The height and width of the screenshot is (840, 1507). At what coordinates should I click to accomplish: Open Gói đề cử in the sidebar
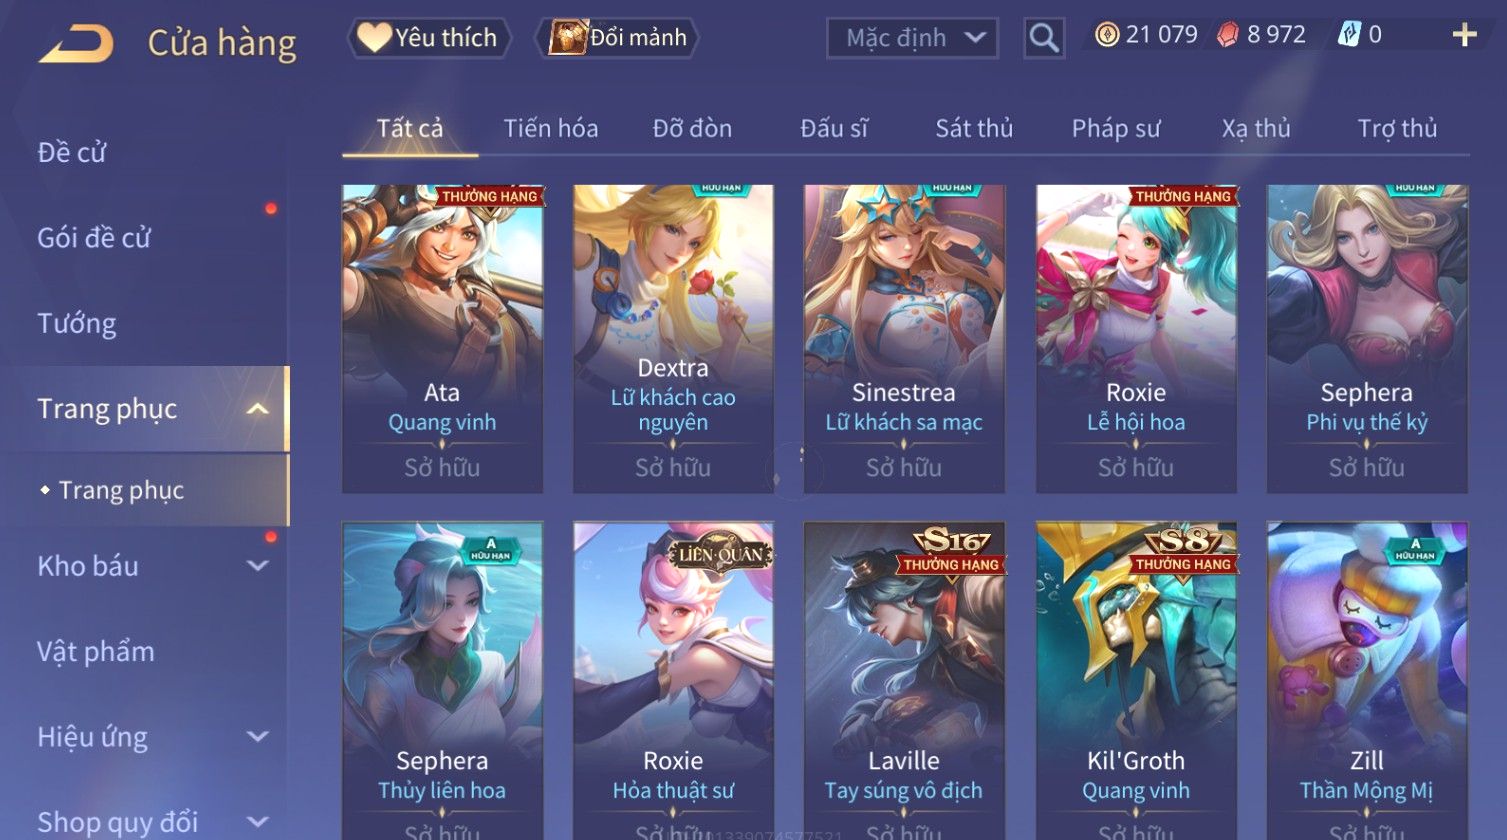pyautogui.click(x=94, y=238)
